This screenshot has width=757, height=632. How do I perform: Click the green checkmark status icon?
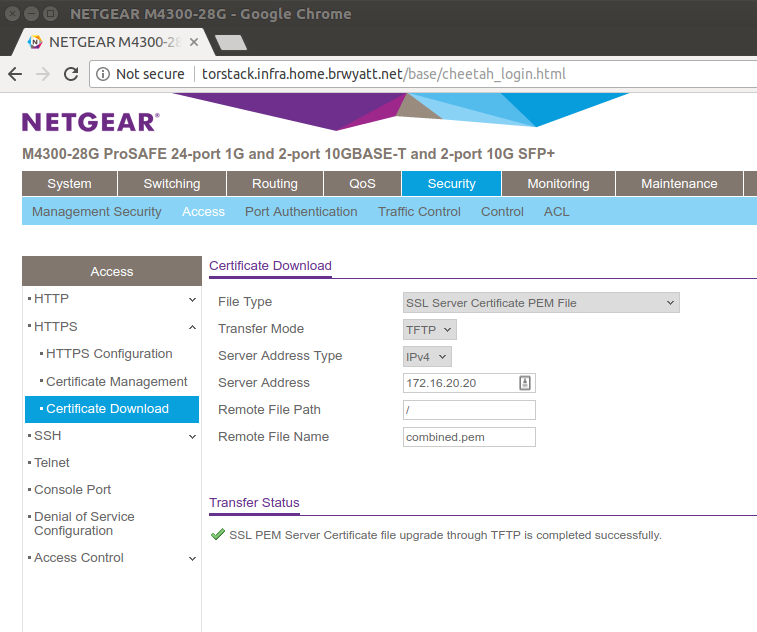(x=218, y=534)
